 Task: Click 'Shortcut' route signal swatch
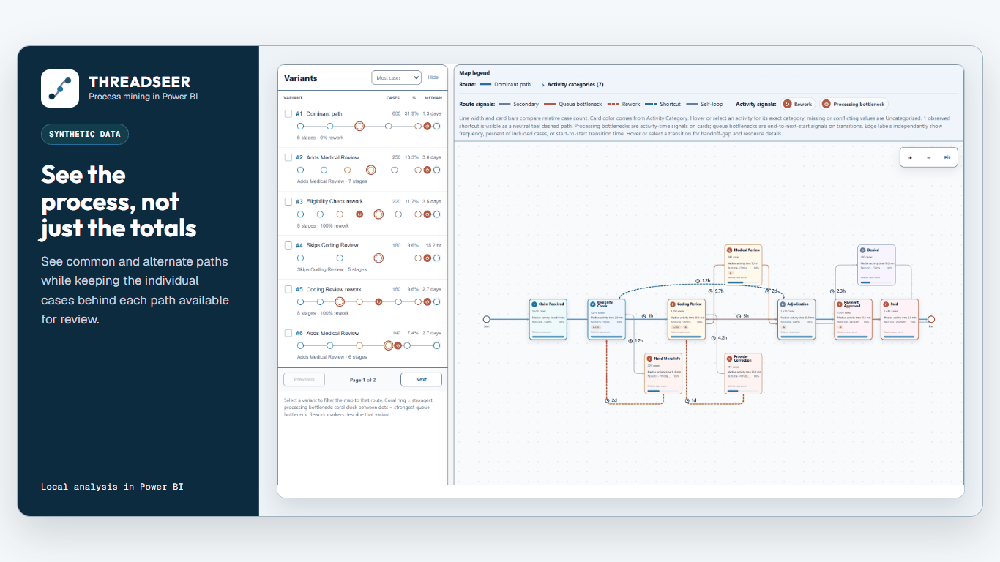point(651,104)
